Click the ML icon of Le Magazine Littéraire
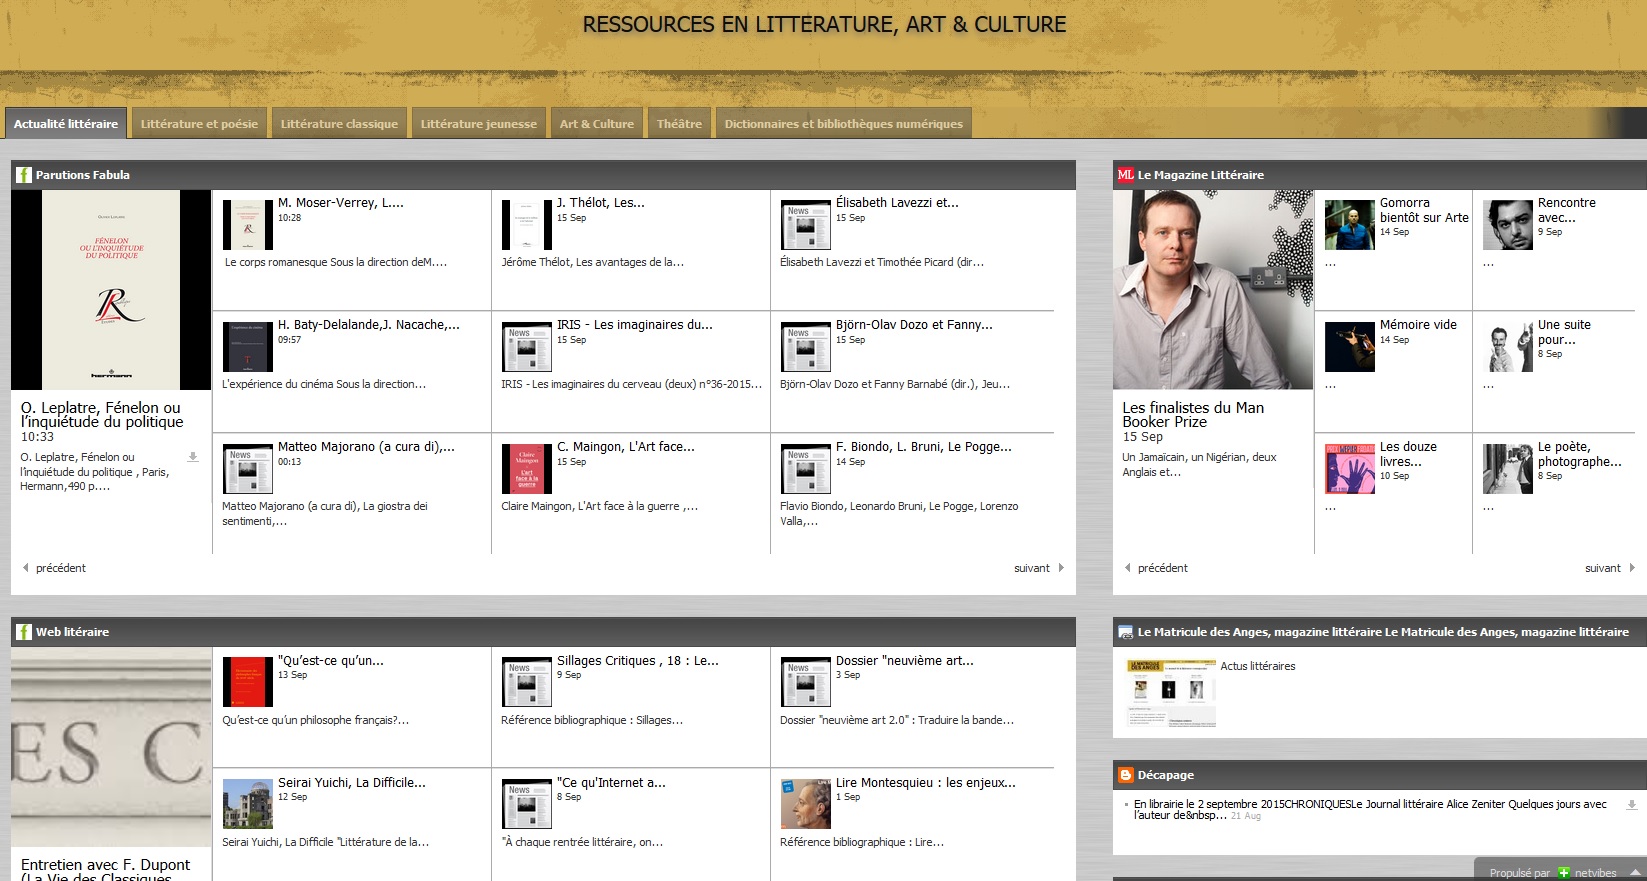Screen dimensions: 1647x881 coord(1126,175)
